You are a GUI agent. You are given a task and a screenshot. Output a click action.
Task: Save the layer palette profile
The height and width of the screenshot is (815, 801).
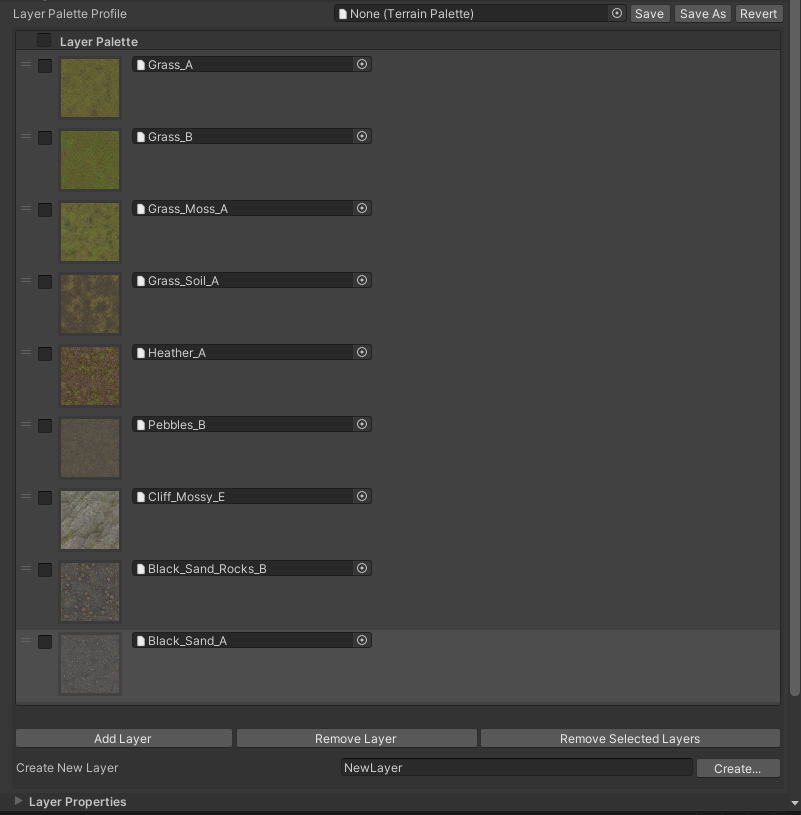tap(649, 14)
